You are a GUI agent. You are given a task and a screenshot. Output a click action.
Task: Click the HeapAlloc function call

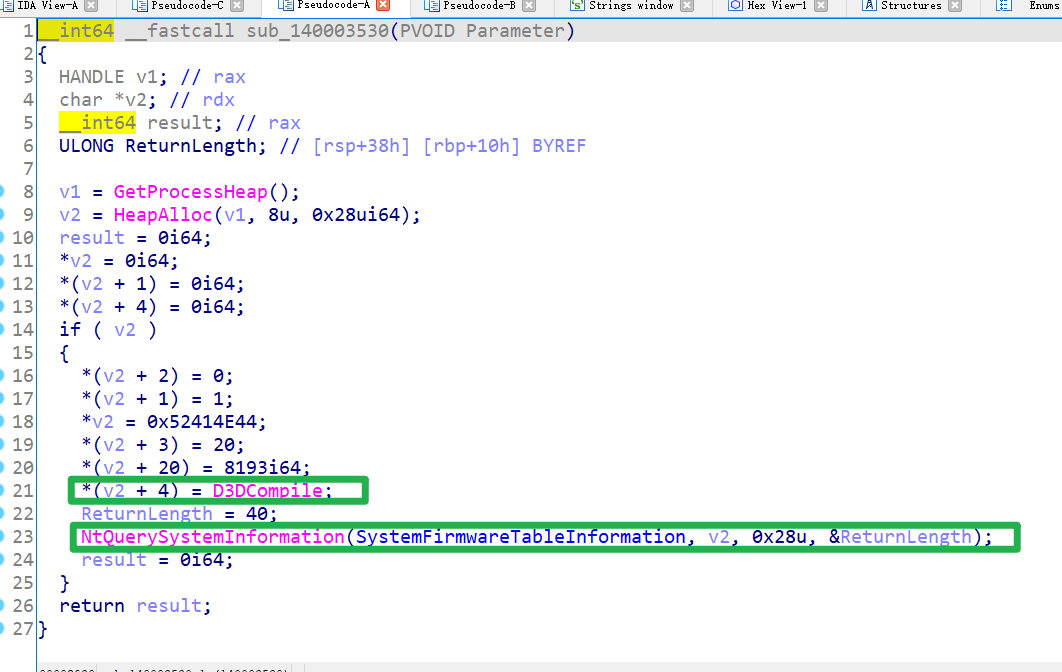tap(163, 215)
